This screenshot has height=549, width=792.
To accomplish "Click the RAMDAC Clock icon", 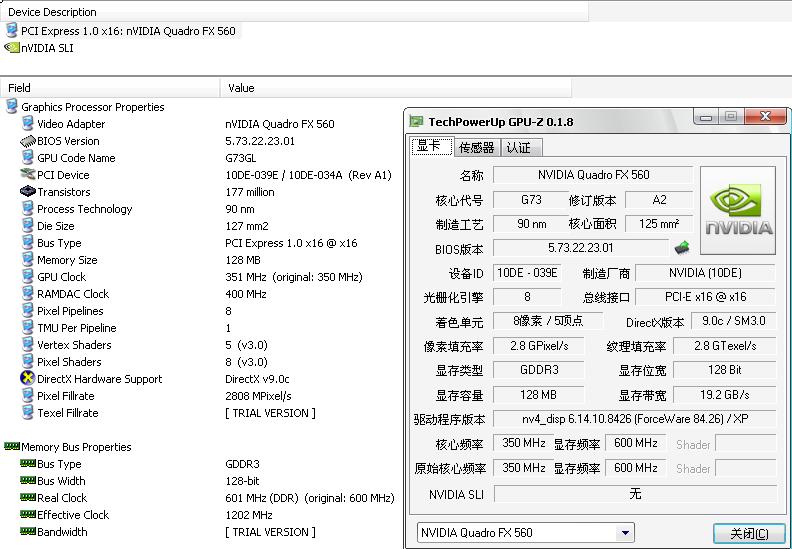I will (x=27, y=293).
